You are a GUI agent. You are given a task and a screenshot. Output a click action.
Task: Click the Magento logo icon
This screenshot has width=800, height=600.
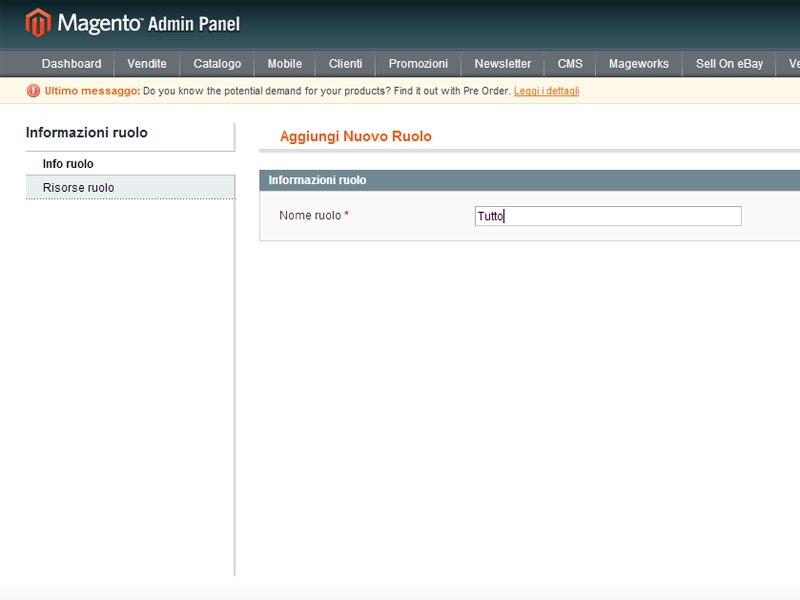point(38,22)
